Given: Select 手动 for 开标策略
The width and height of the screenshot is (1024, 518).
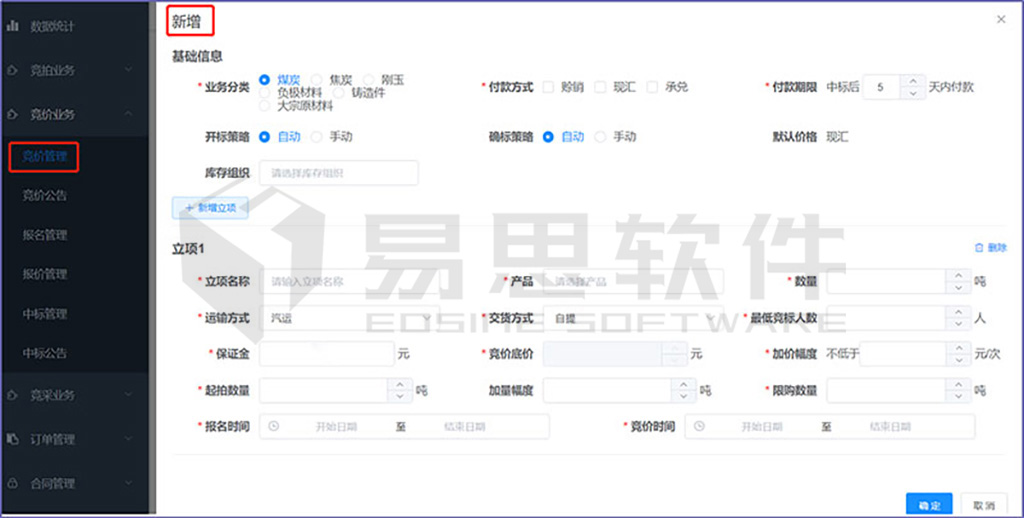Looking at the screenshot, I should (318, 137).
